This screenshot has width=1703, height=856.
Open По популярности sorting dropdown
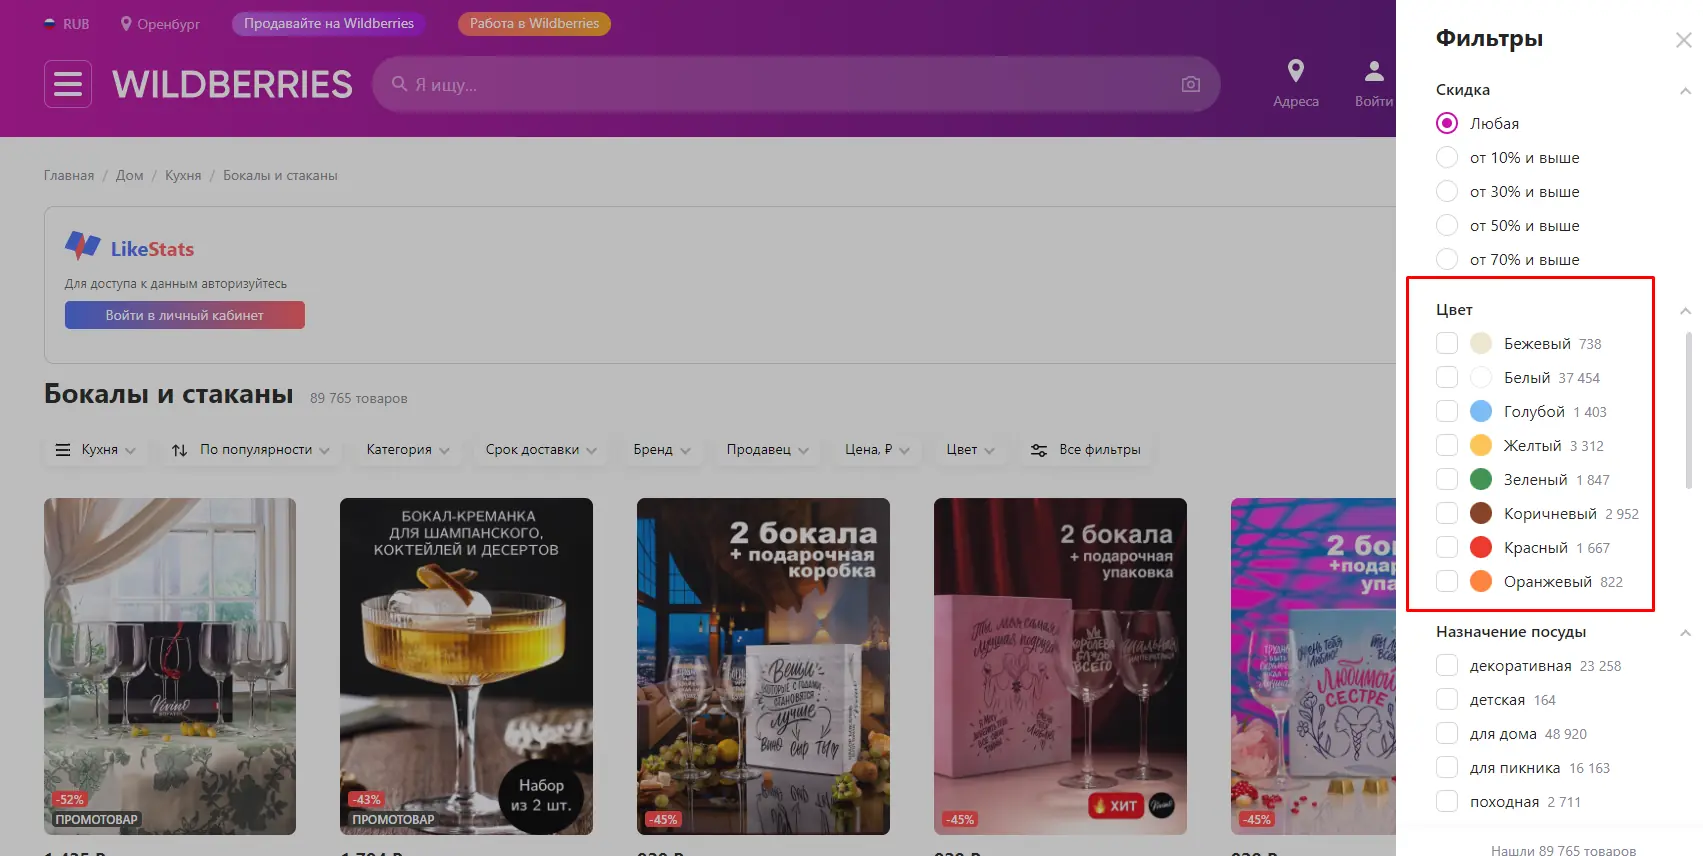click(x=250, y=450)
